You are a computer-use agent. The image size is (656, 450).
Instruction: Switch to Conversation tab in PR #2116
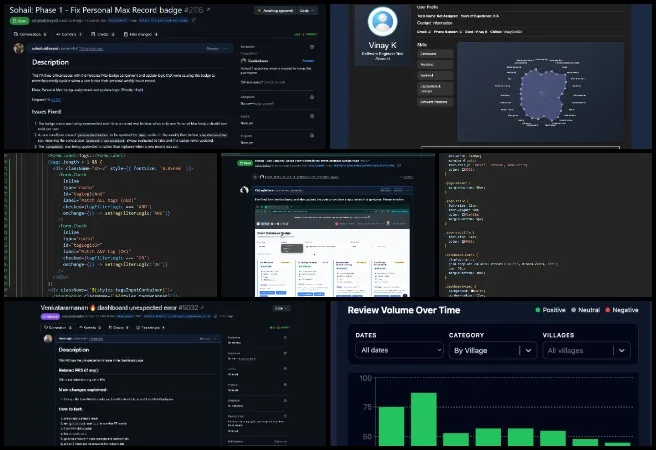pyautogui.click(x=30, y=34)
